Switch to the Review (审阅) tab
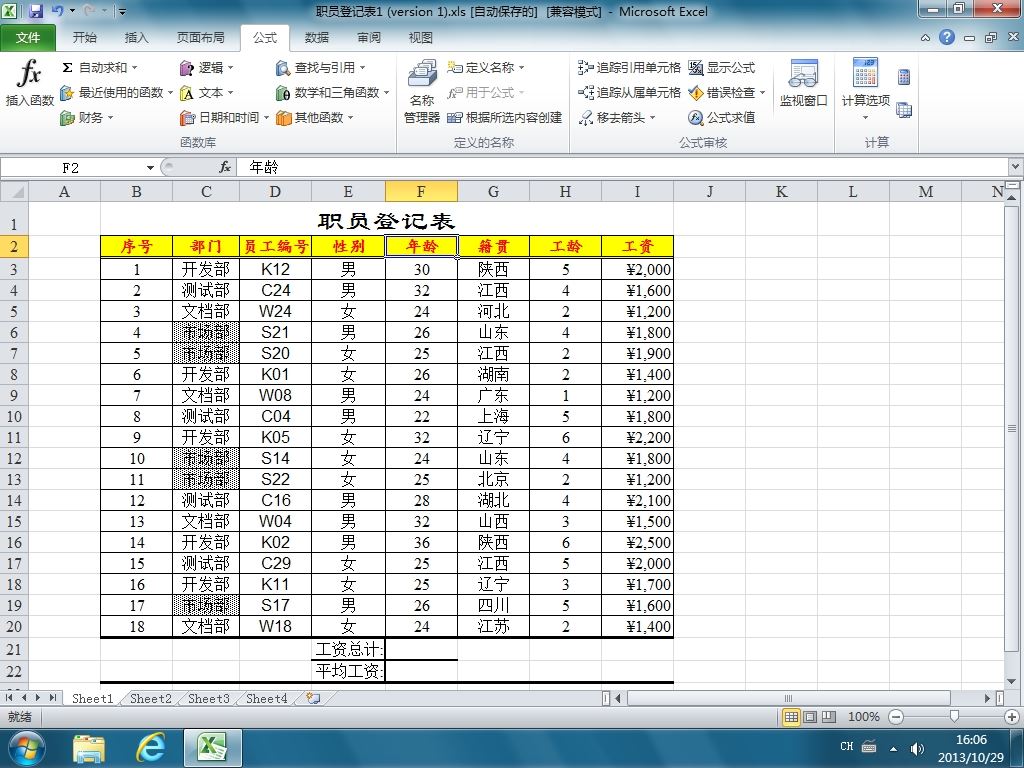Viewport: 1024px width, 768px height. (x=368, y=38)
